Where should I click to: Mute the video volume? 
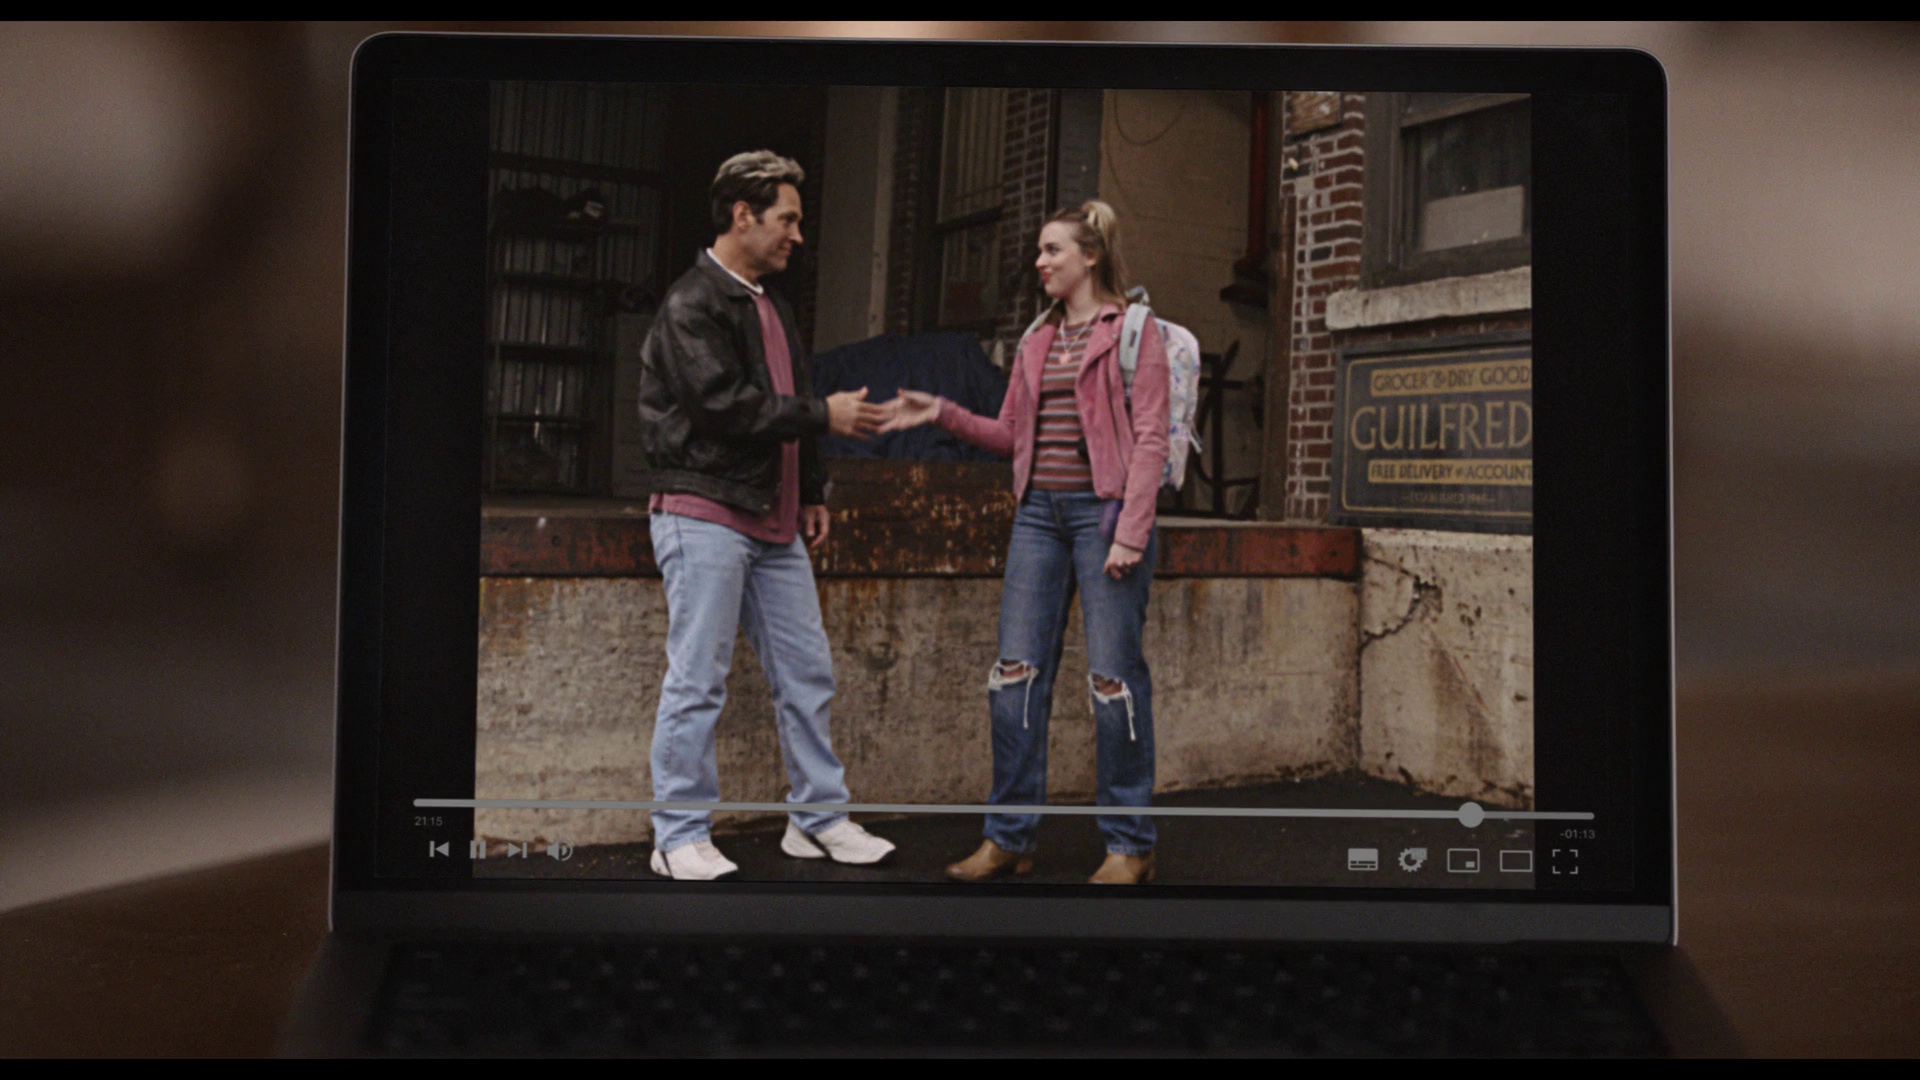(559, 851)
